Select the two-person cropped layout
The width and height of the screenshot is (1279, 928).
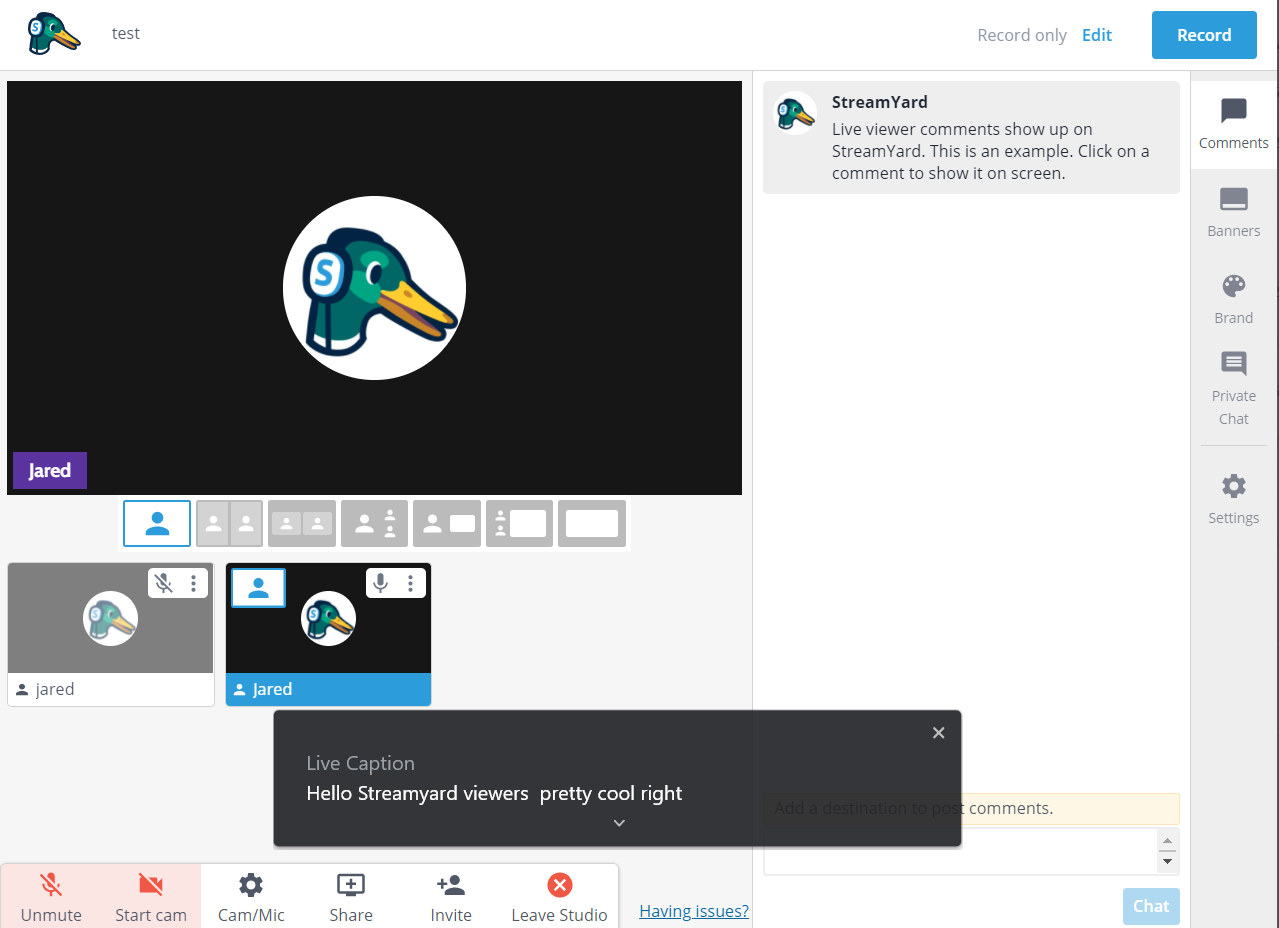point(229,523)
